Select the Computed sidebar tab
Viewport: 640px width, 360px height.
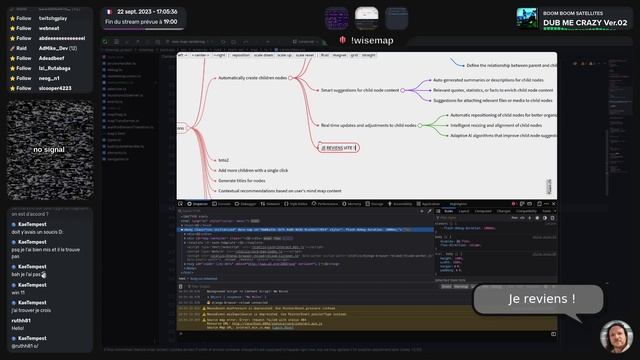click(x=483, y=211)
